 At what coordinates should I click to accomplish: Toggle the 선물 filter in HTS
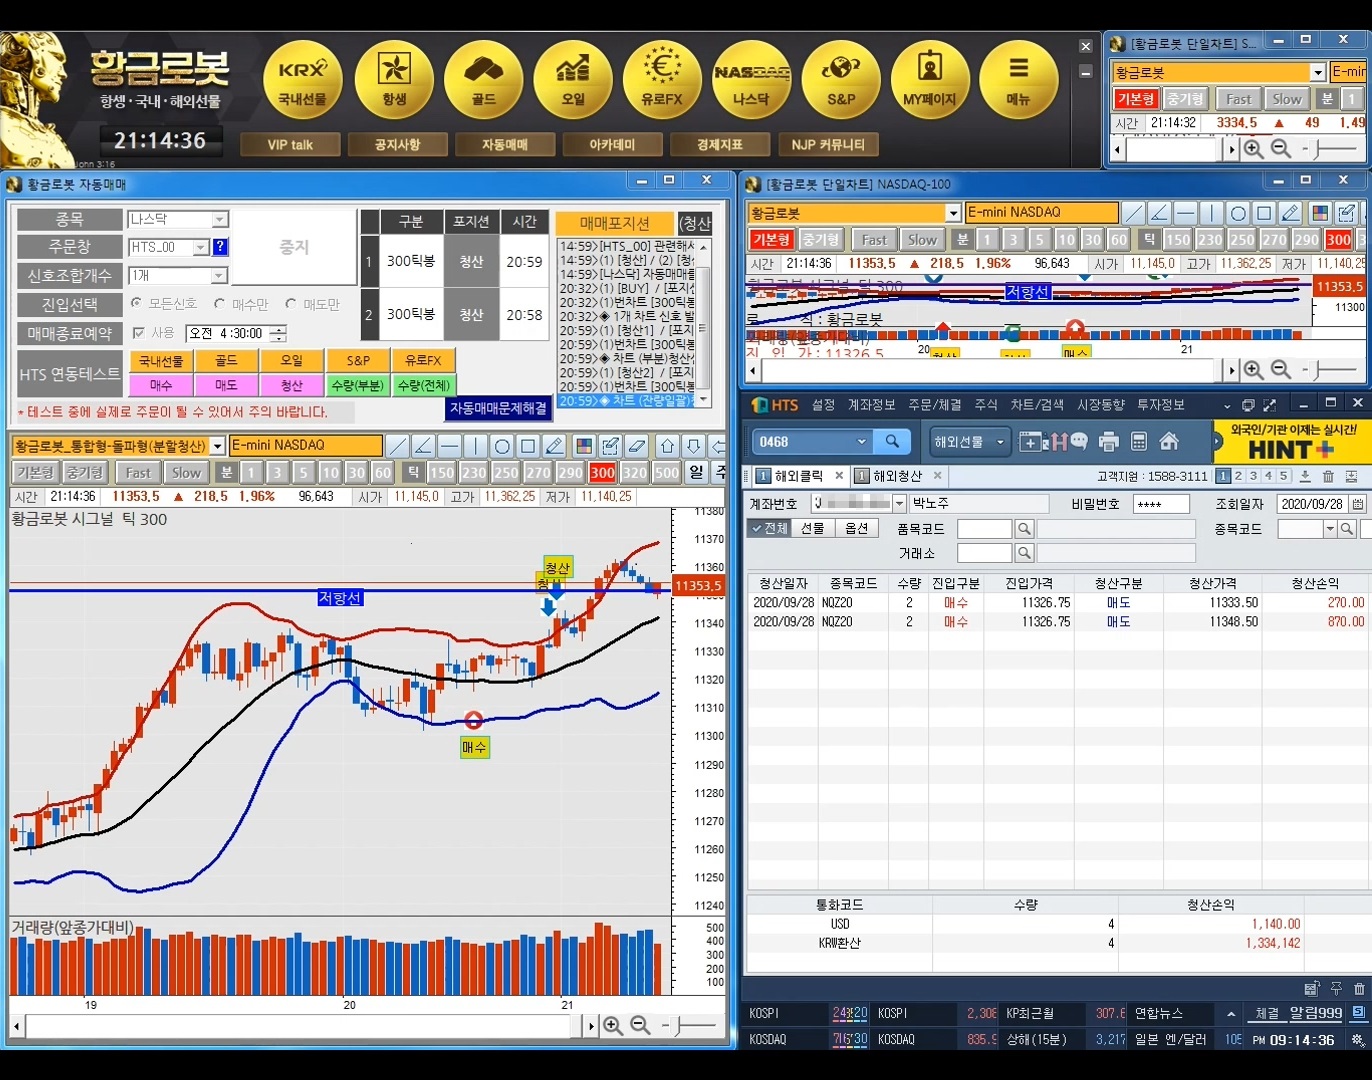(813, 528)
